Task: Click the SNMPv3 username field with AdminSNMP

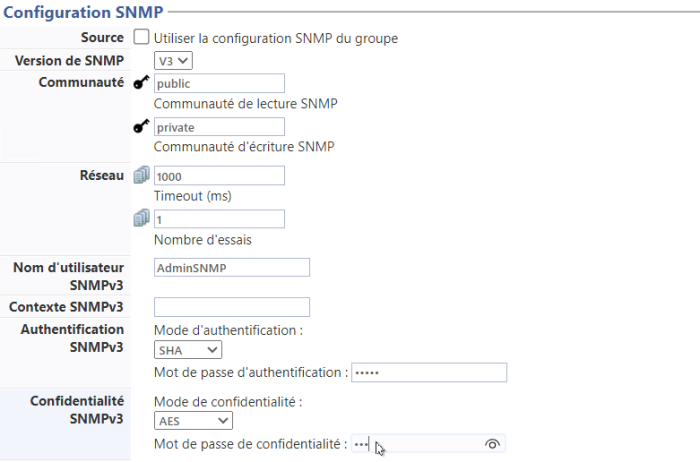Action: [232, 267]
